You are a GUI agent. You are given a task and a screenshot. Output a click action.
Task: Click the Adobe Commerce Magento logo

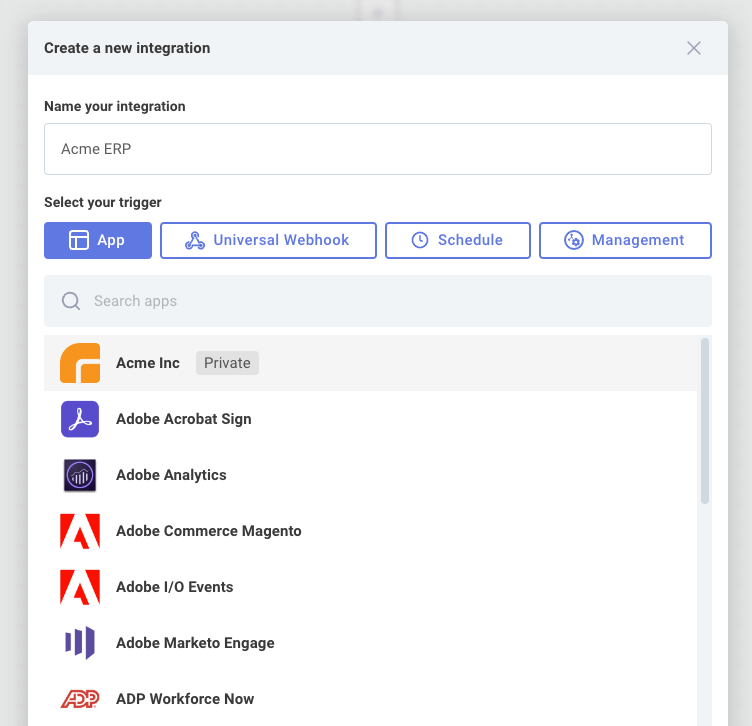[x=80, y=531]
